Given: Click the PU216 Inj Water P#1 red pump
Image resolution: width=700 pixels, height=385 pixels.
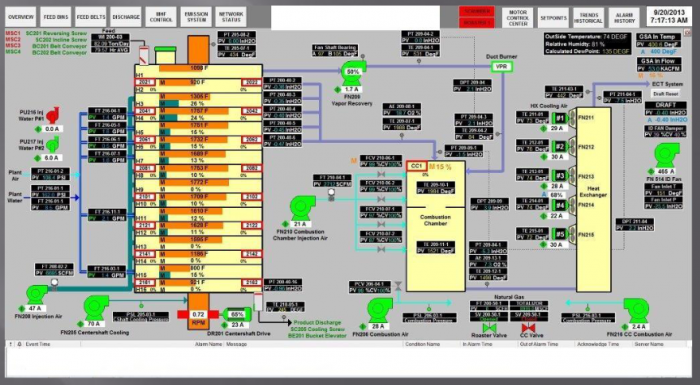Looking at the screenshot, I should (x=53, y=115).
